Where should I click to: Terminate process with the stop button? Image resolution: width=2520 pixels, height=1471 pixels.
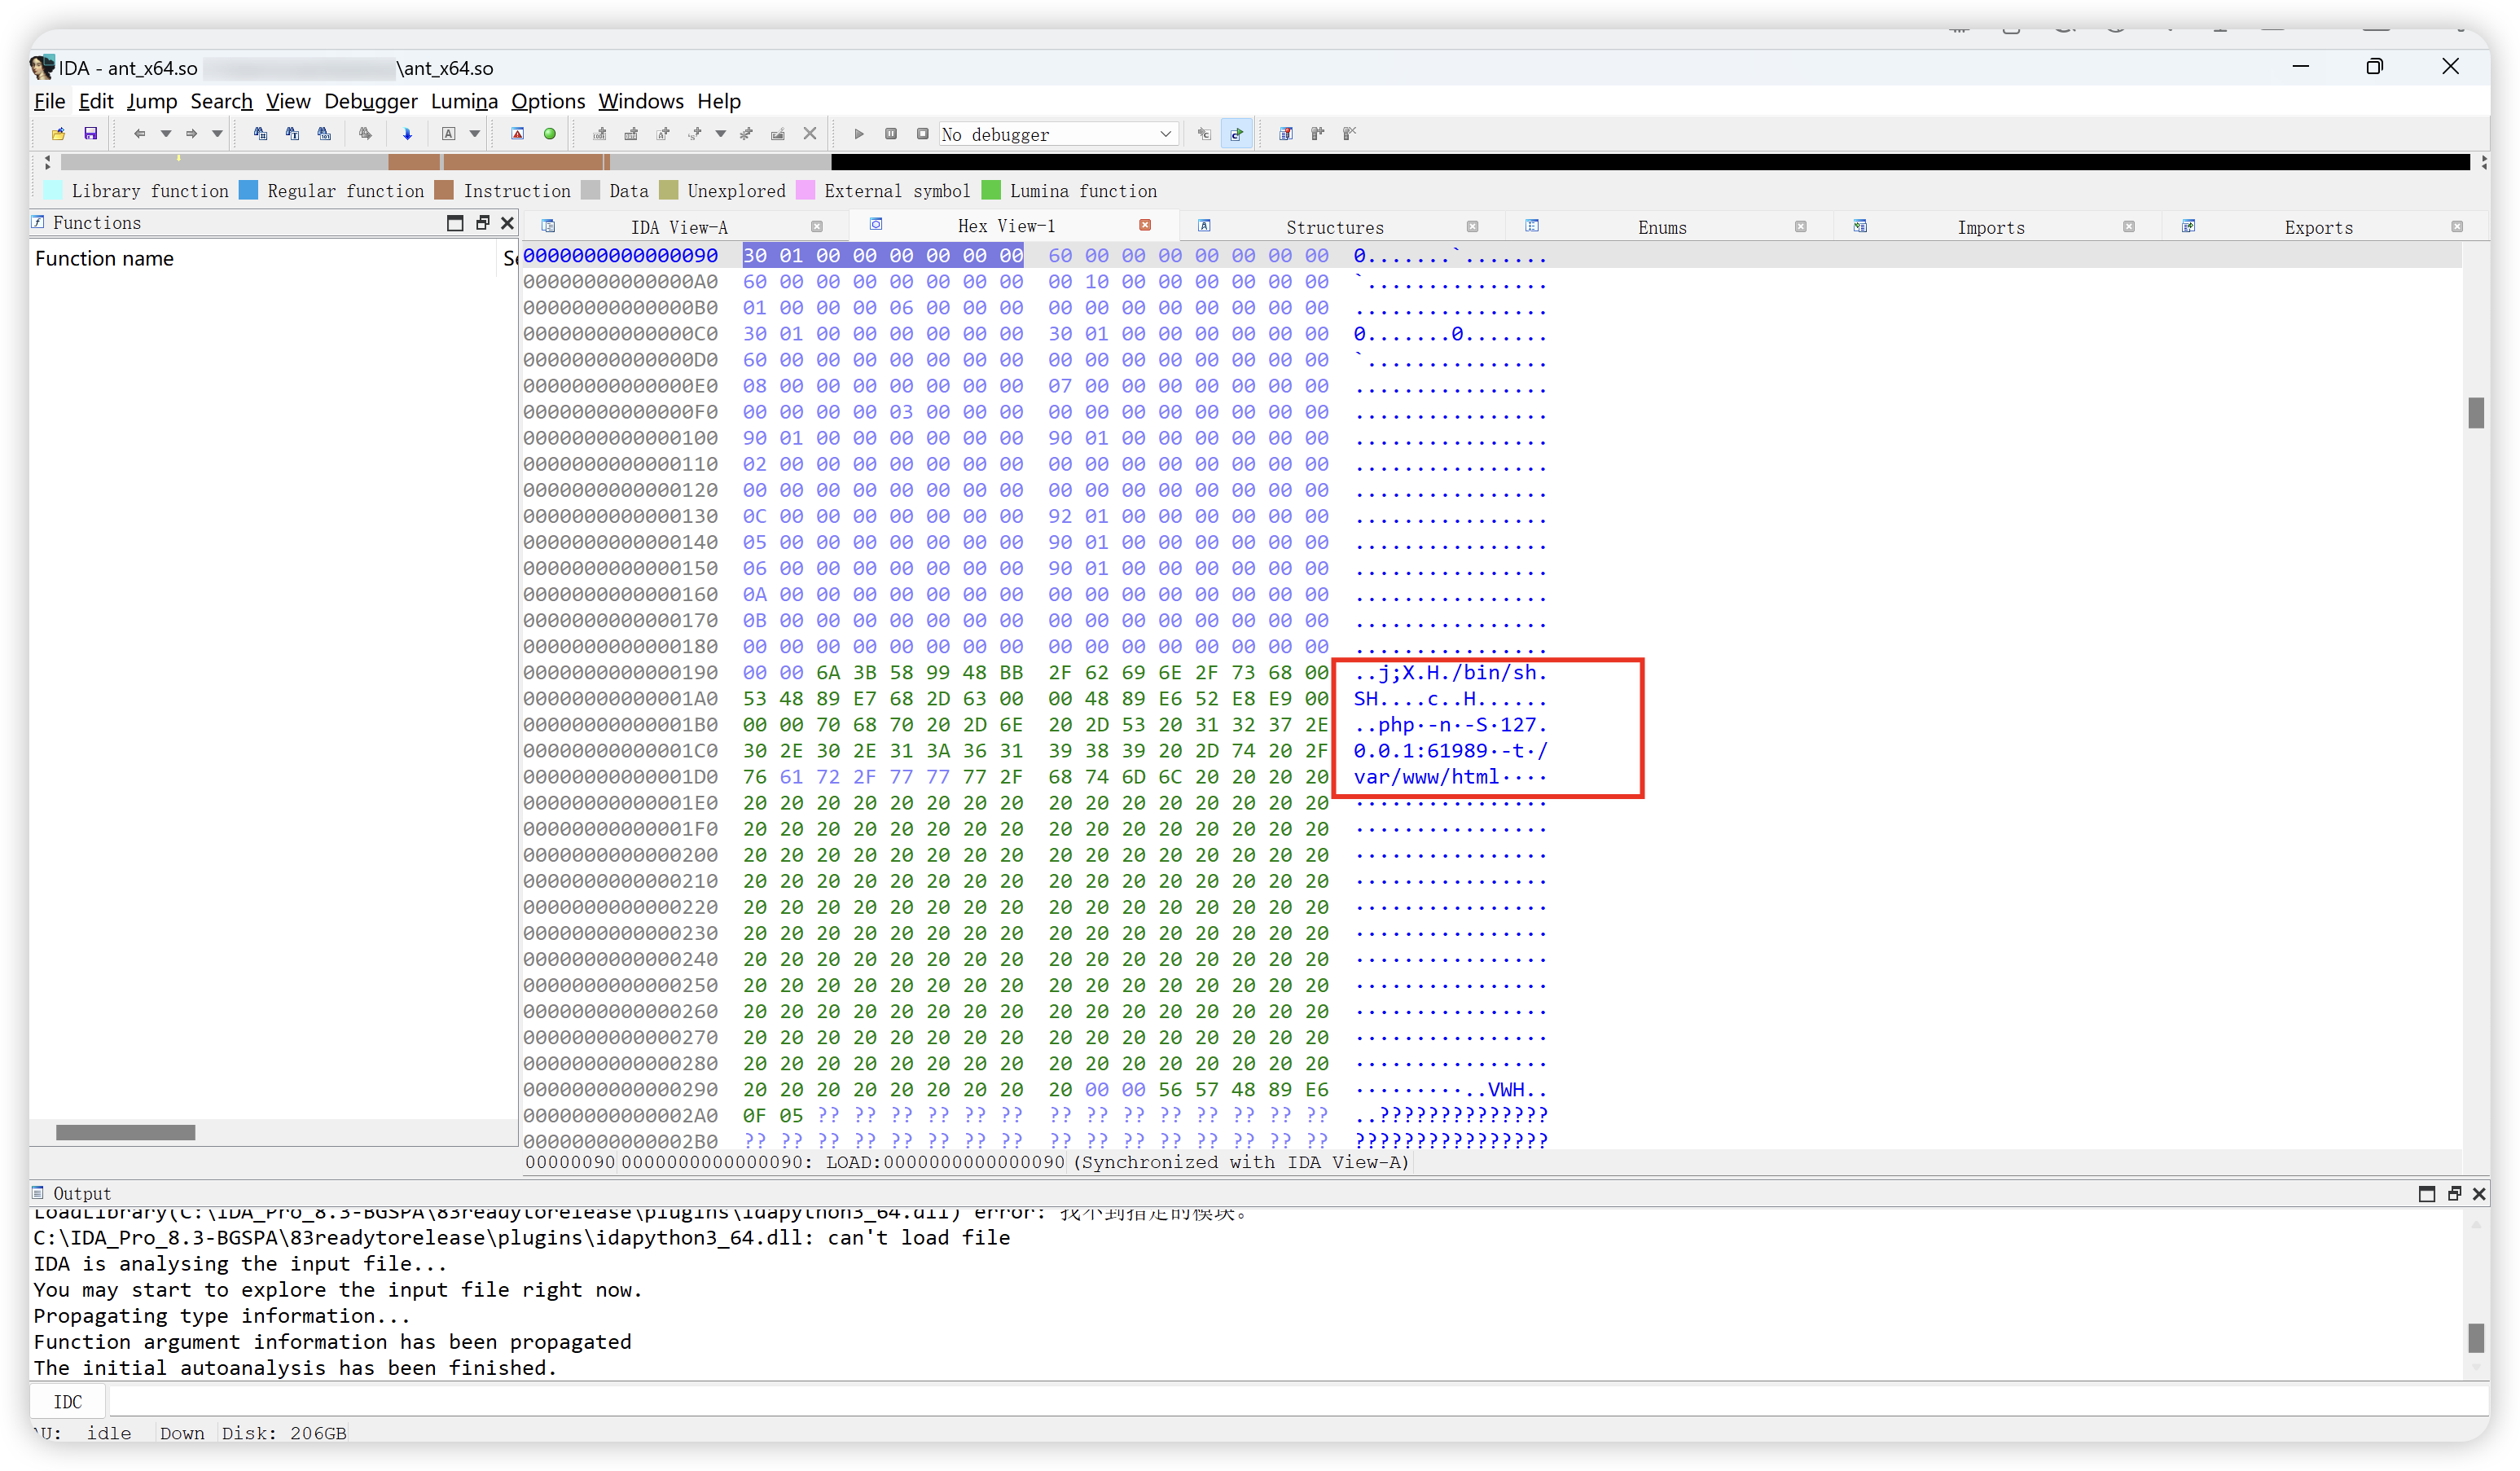(922, 133)
